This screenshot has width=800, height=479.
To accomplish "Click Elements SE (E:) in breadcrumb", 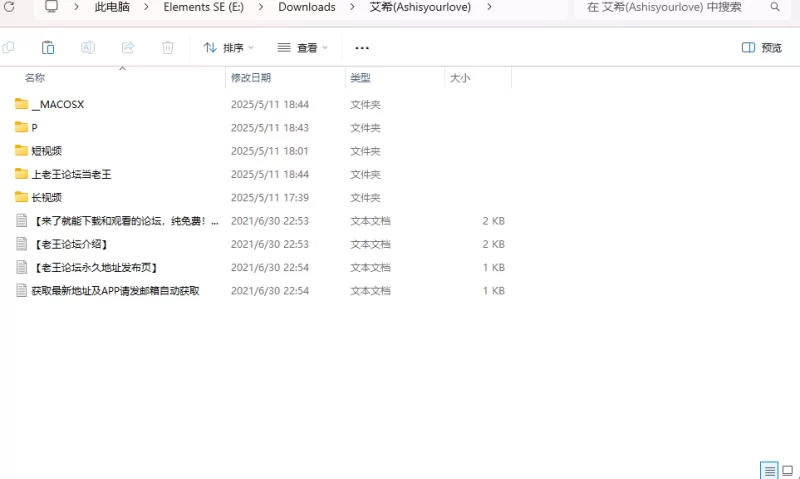I will click(x=204, y=7).
